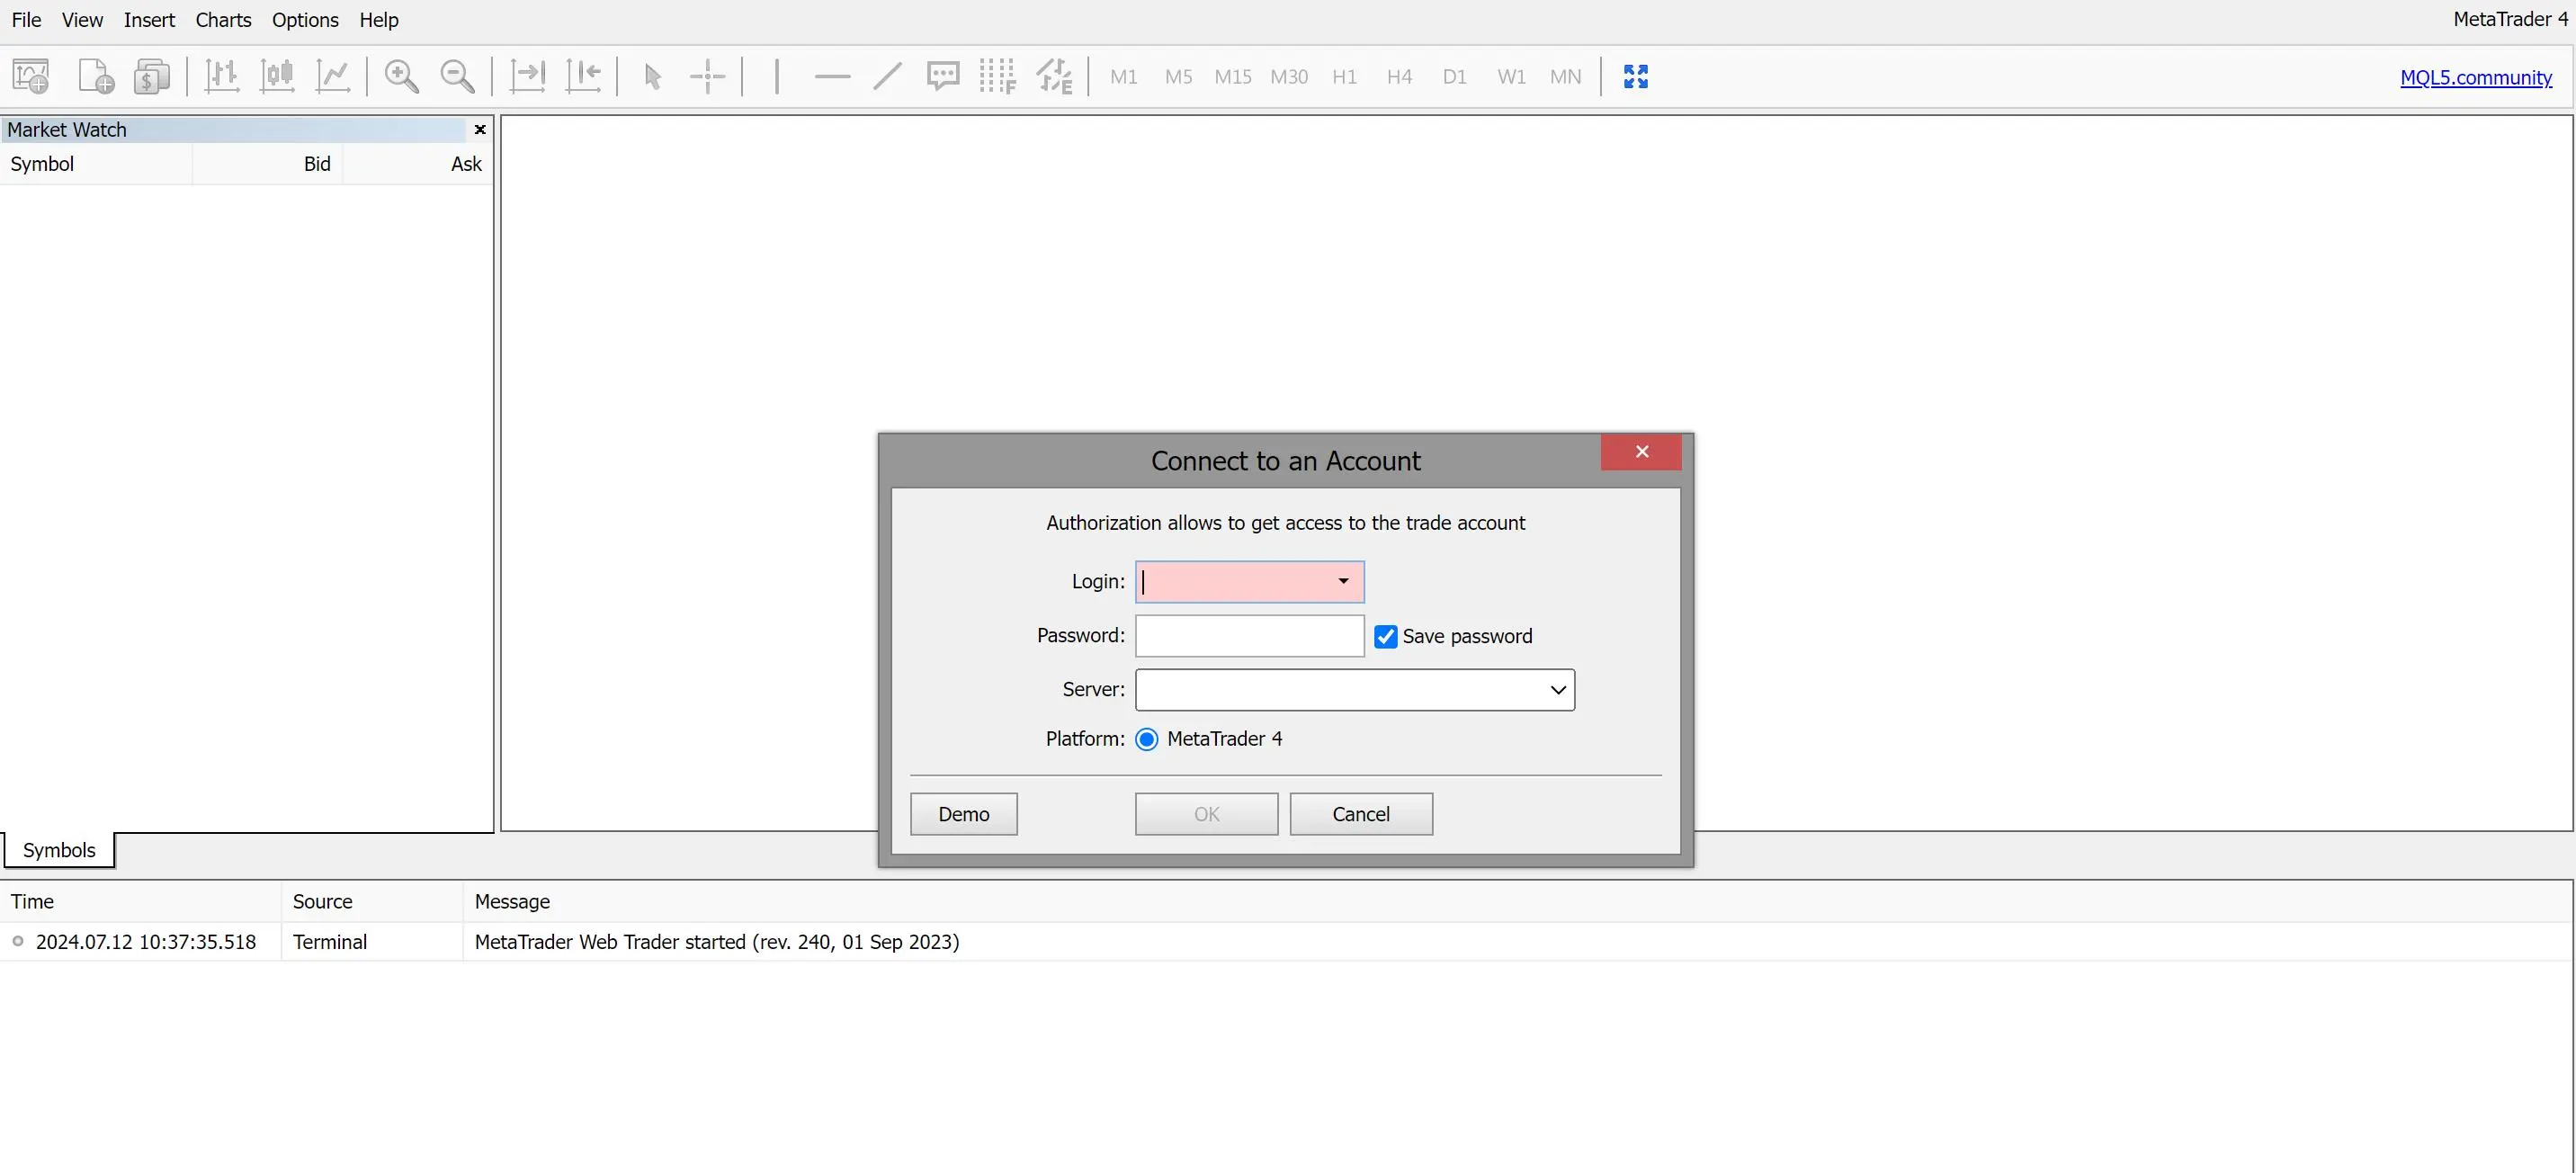Select the log timestamp 2024.07.12 10:37:35.518

pyautogui.click(x=146, y=942)
